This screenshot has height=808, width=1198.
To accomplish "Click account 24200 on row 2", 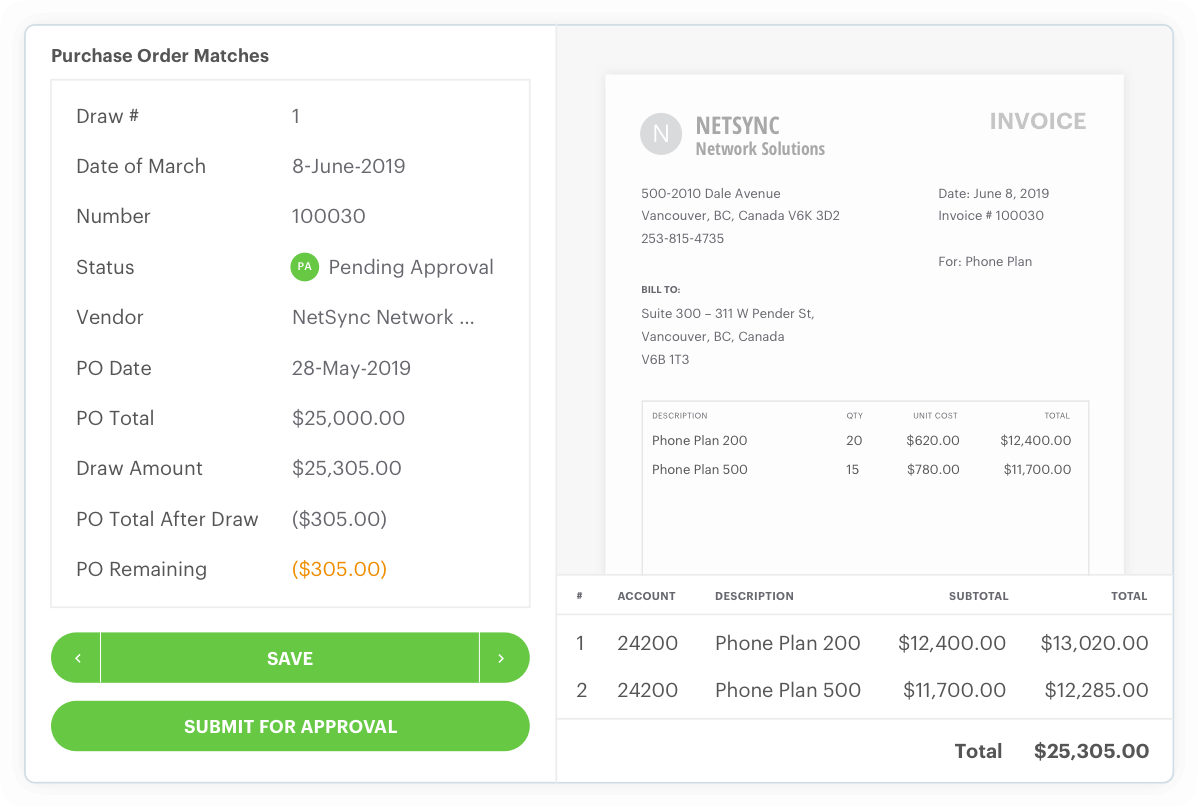I will click(x=647, y=690).
